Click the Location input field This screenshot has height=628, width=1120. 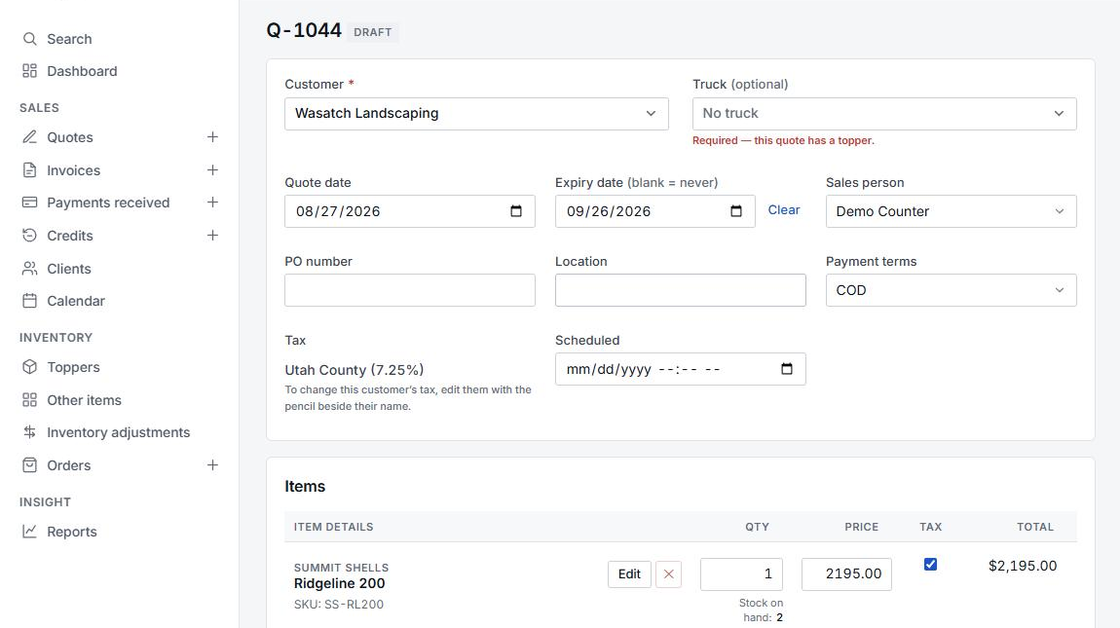(681, 290)
